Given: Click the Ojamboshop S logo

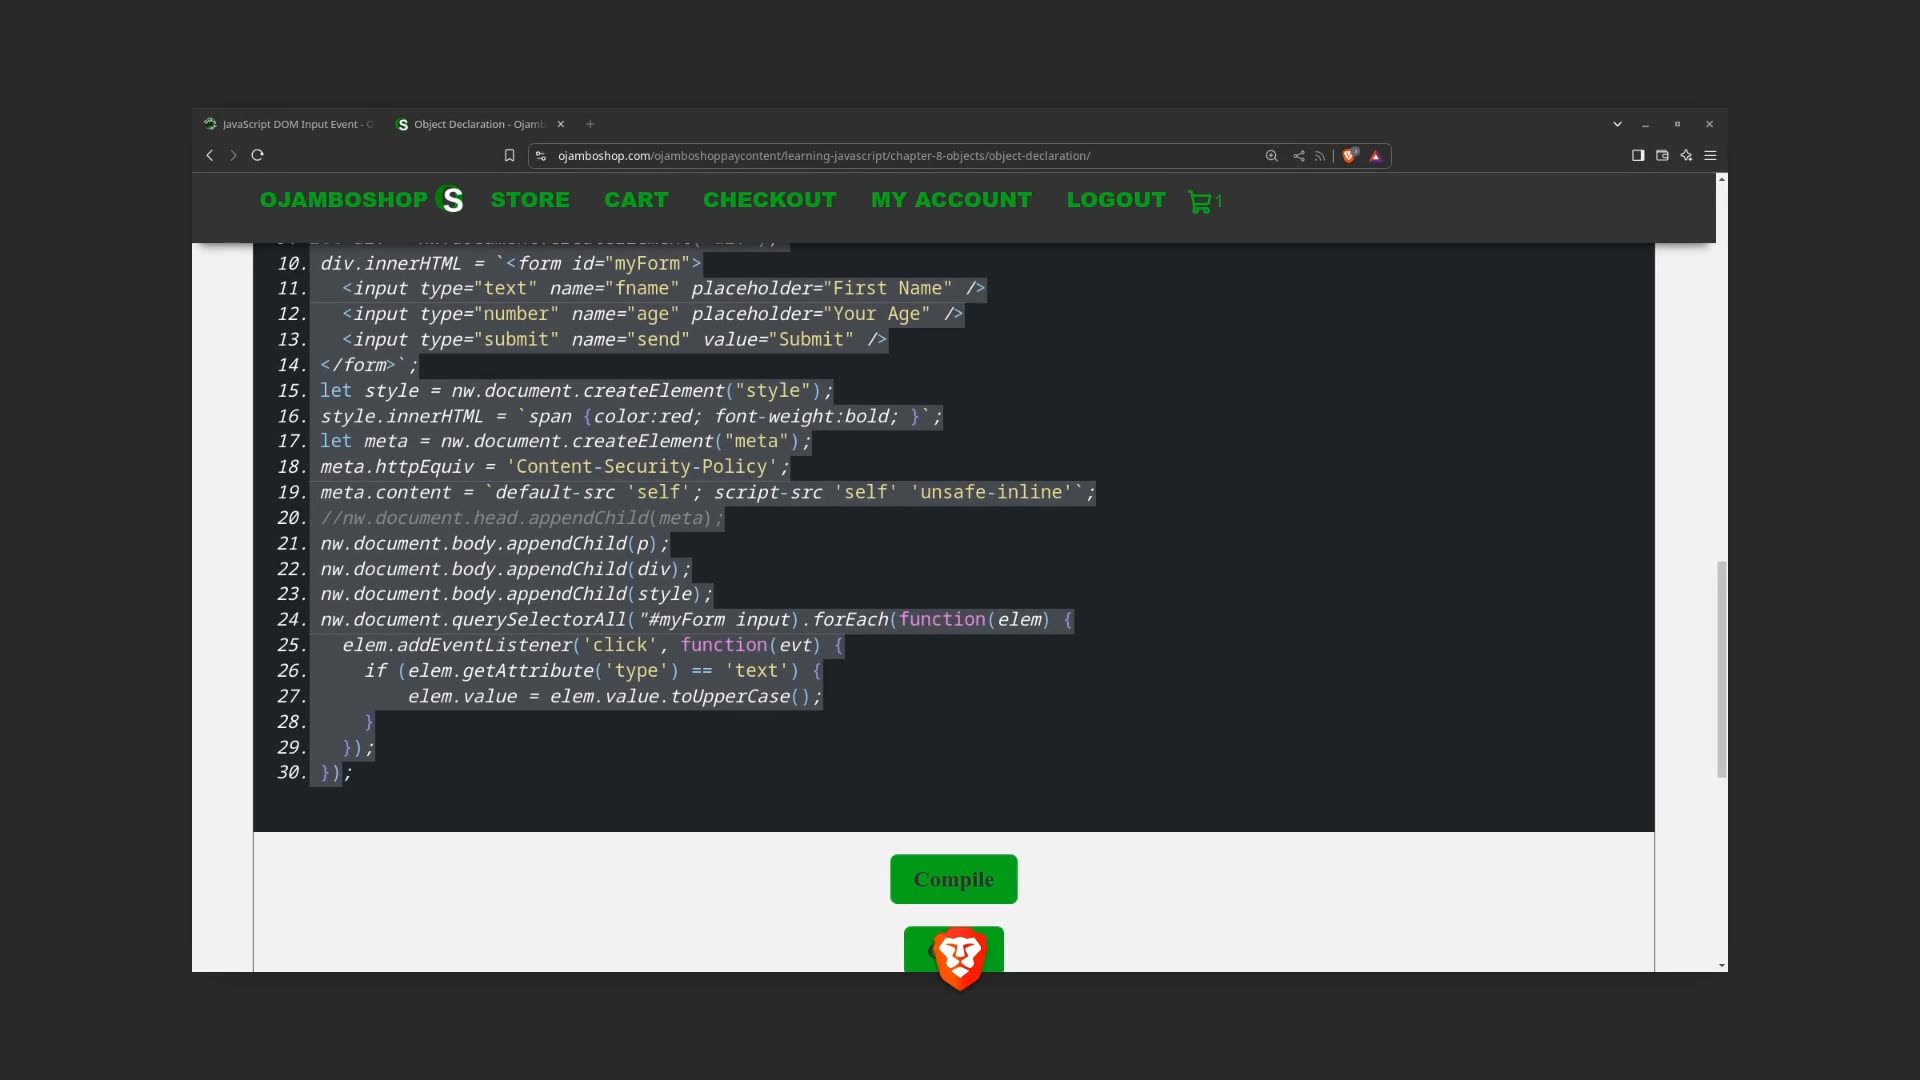Looking at the screenshot, I should pos(451,200).
